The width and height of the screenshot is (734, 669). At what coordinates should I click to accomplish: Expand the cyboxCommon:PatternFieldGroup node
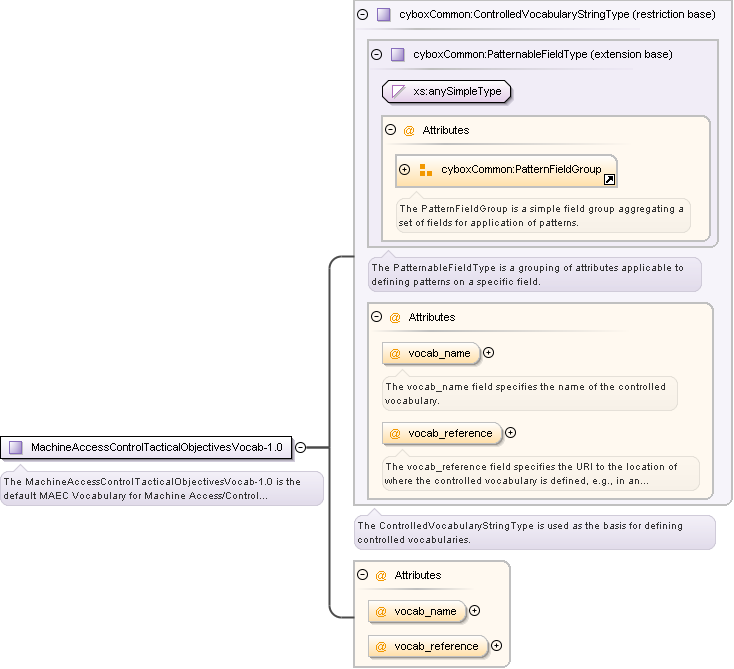click(x=404, y=169)
